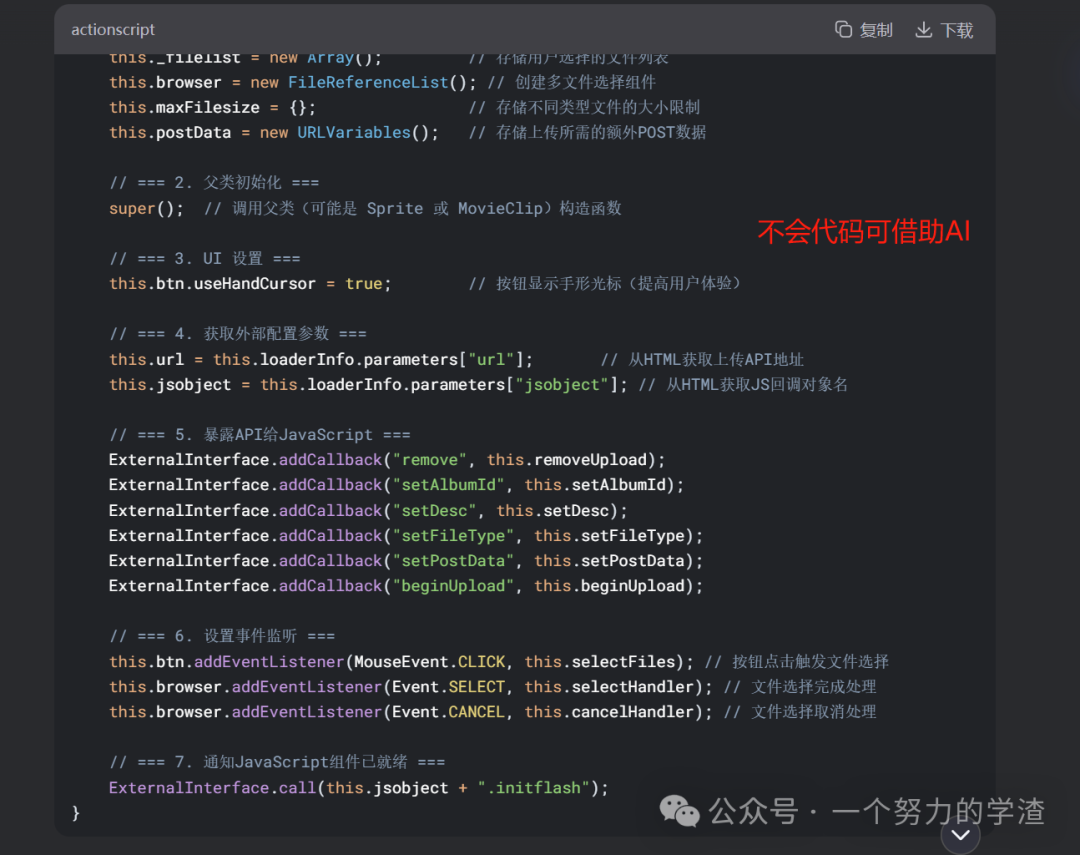Click the red text 不会代码可借助AI
The width and height of the screenshot is (1080, 855).
[x=863, y=229]
